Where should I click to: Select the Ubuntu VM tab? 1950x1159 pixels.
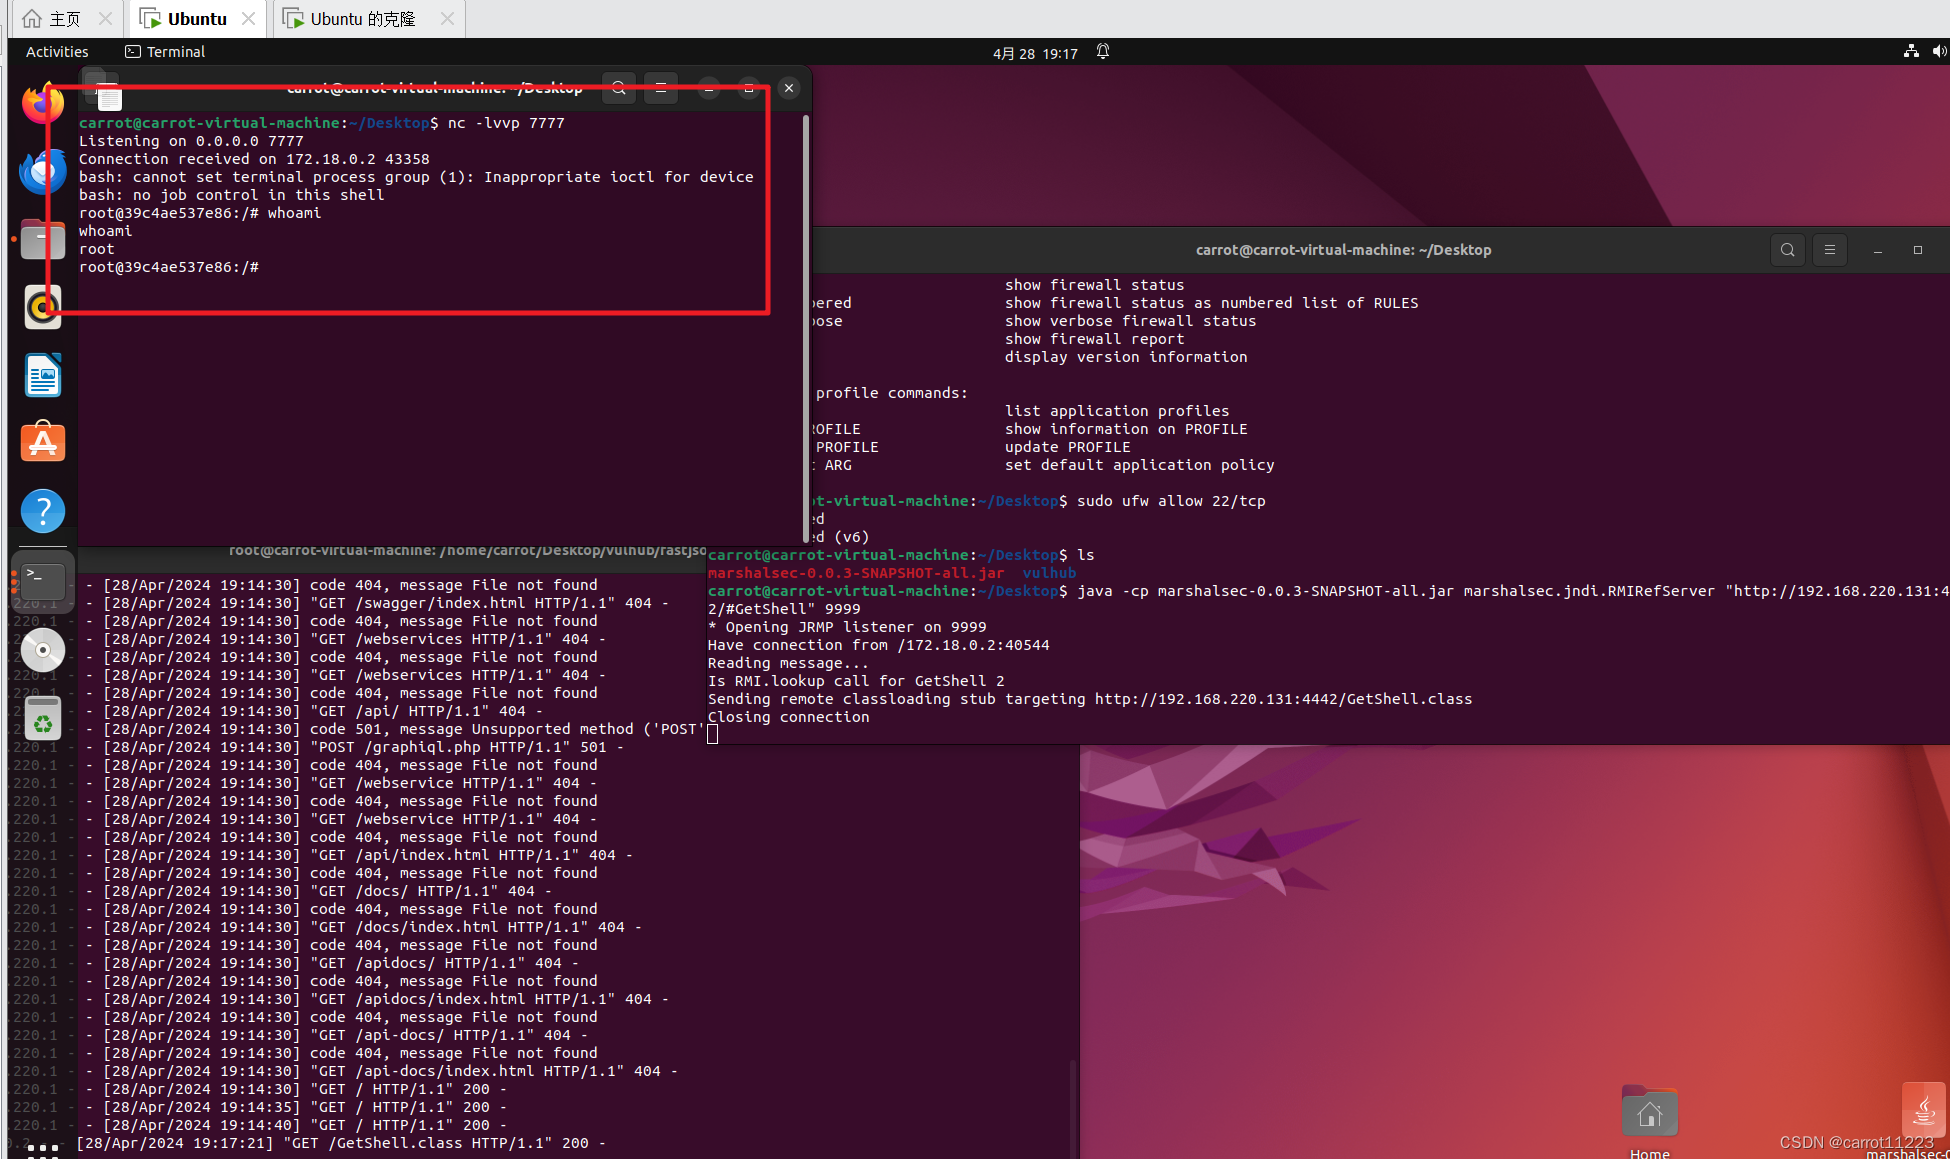197,19
